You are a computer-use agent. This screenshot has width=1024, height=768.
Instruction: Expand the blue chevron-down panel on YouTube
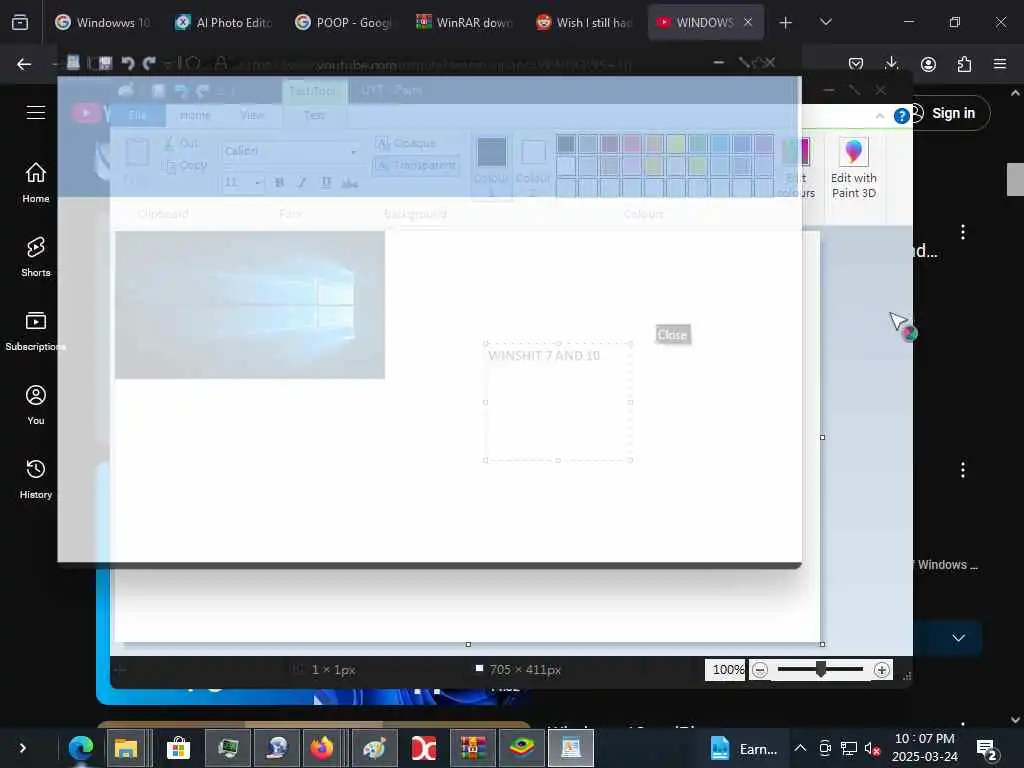click(x=958, y=638)
